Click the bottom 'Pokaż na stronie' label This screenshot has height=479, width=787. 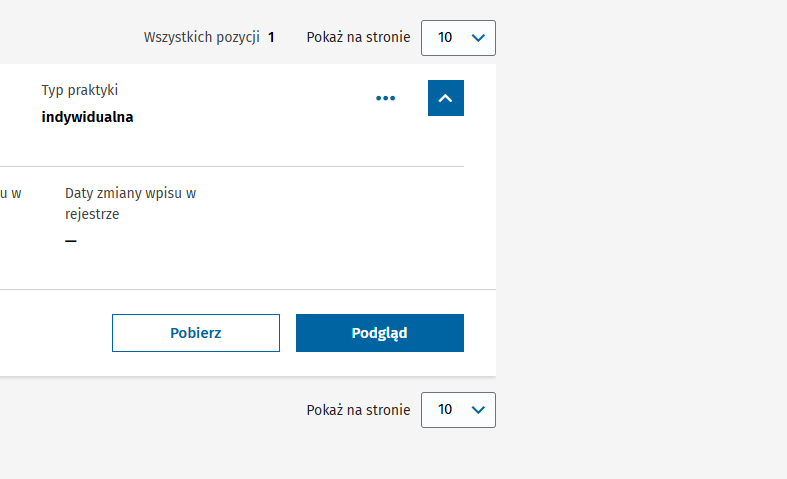point(358,410)
